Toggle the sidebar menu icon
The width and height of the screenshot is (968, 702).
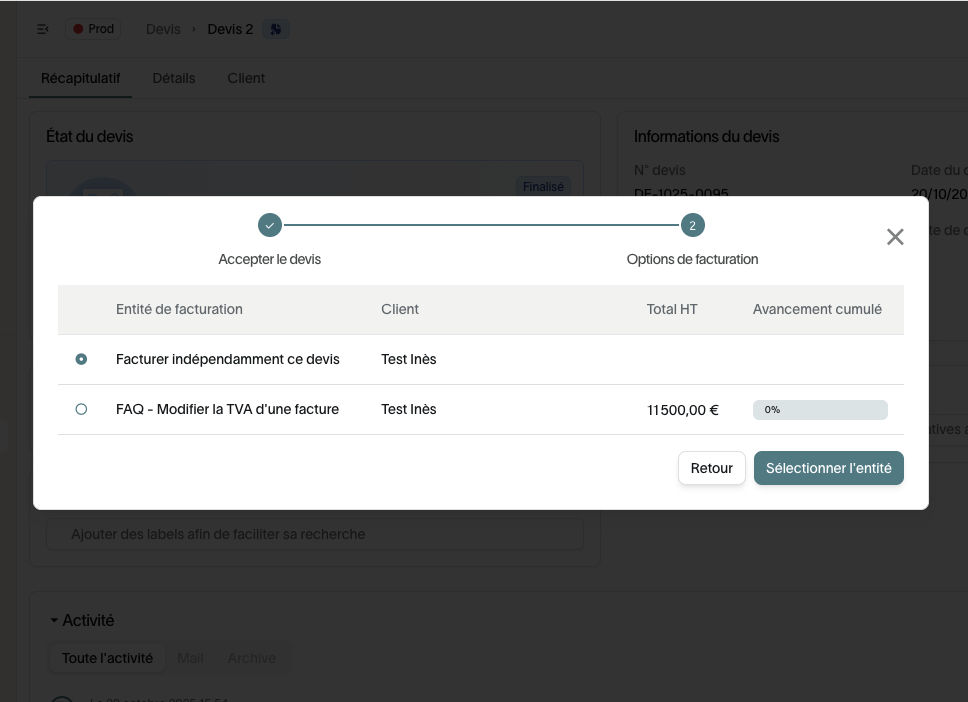[x=43, y=29]
